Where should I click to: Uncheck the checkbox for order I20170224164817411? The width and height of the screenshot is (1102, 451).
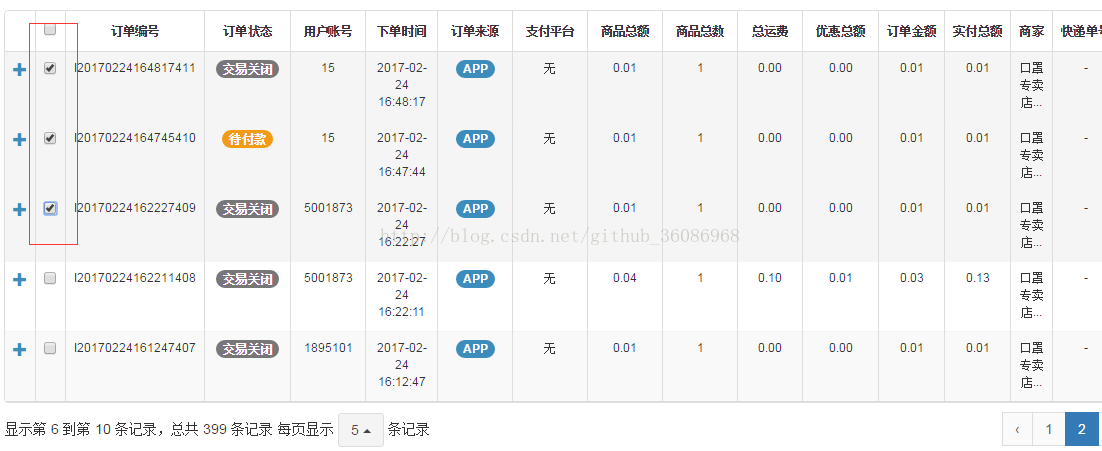tap(50, 68)
